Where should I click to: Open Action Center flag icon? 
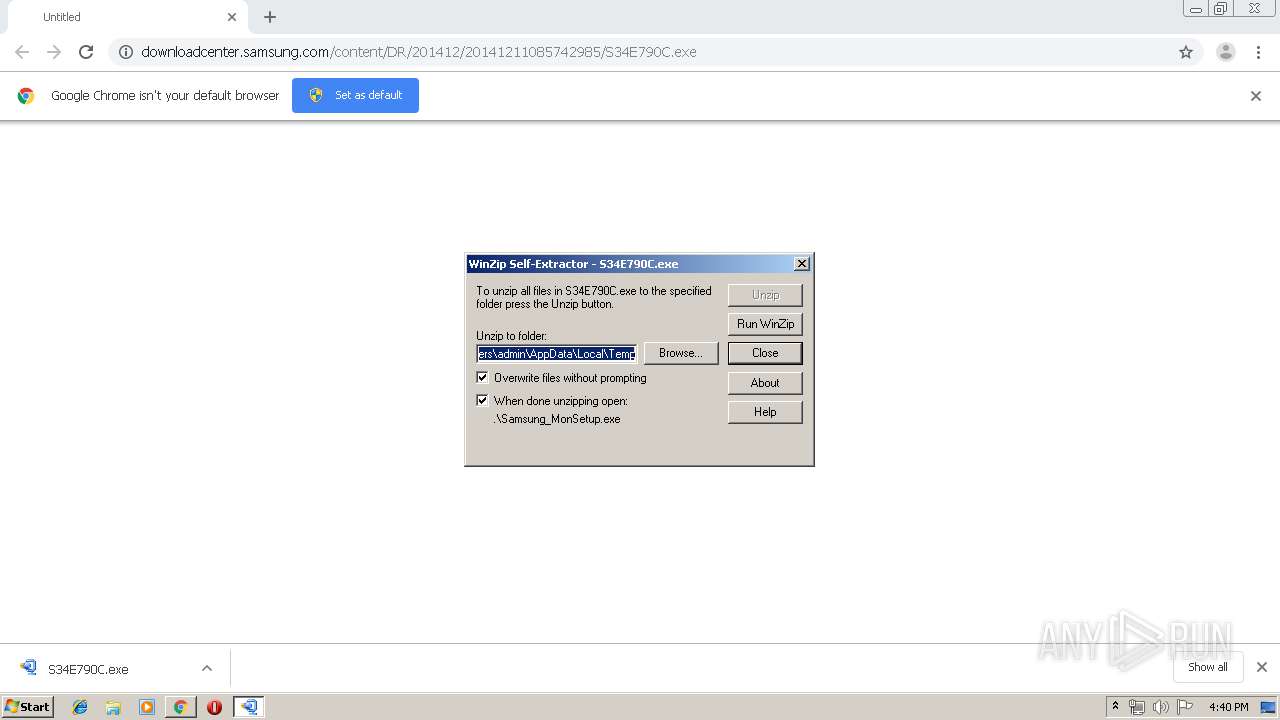tap(1185, 707)
